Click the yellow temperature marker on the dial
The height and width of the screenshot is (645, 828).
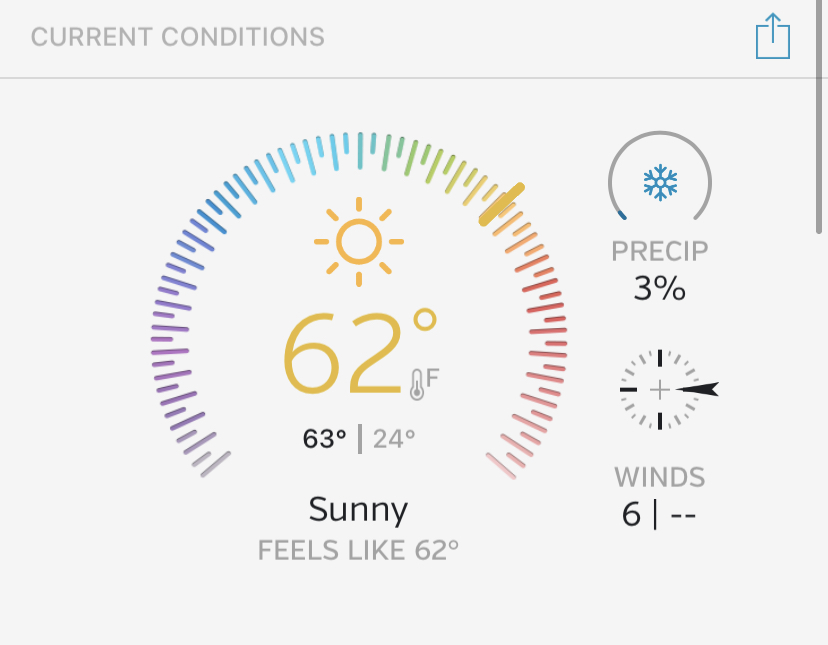point(502,204)
